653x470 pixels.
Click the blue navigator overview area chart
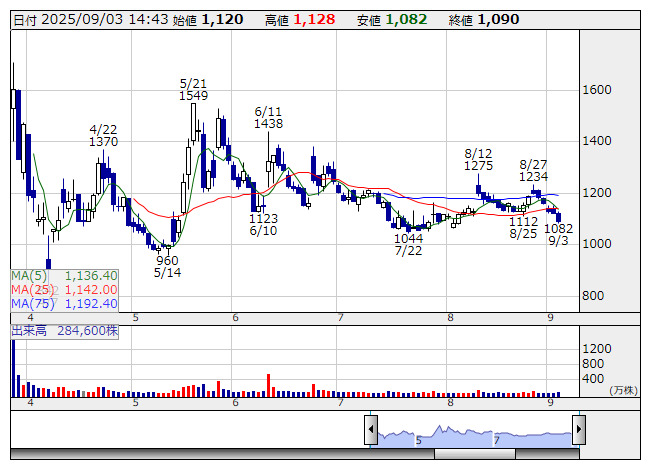(475, 437)
